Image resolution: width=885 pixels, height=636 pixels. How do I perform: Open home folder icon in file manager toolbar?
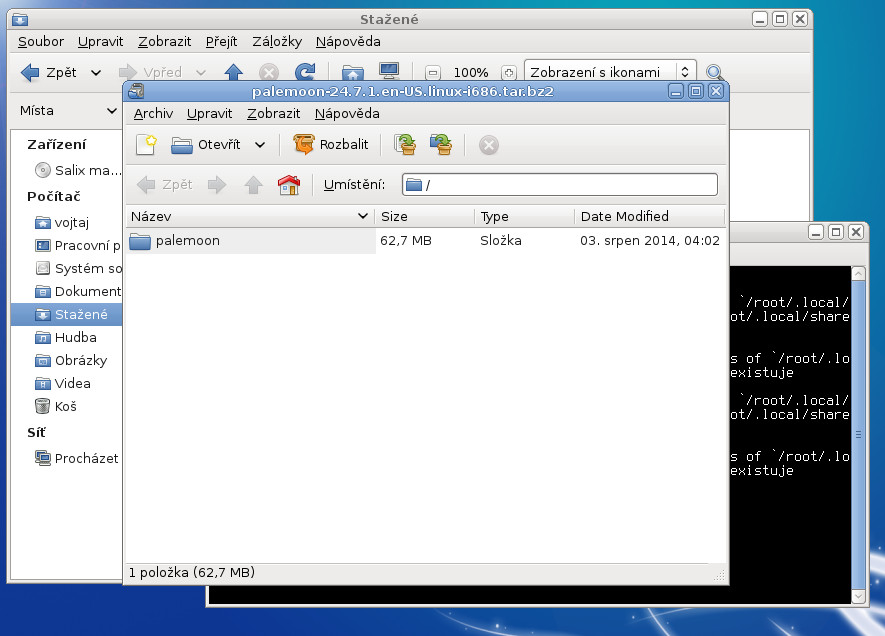[353, 72]
